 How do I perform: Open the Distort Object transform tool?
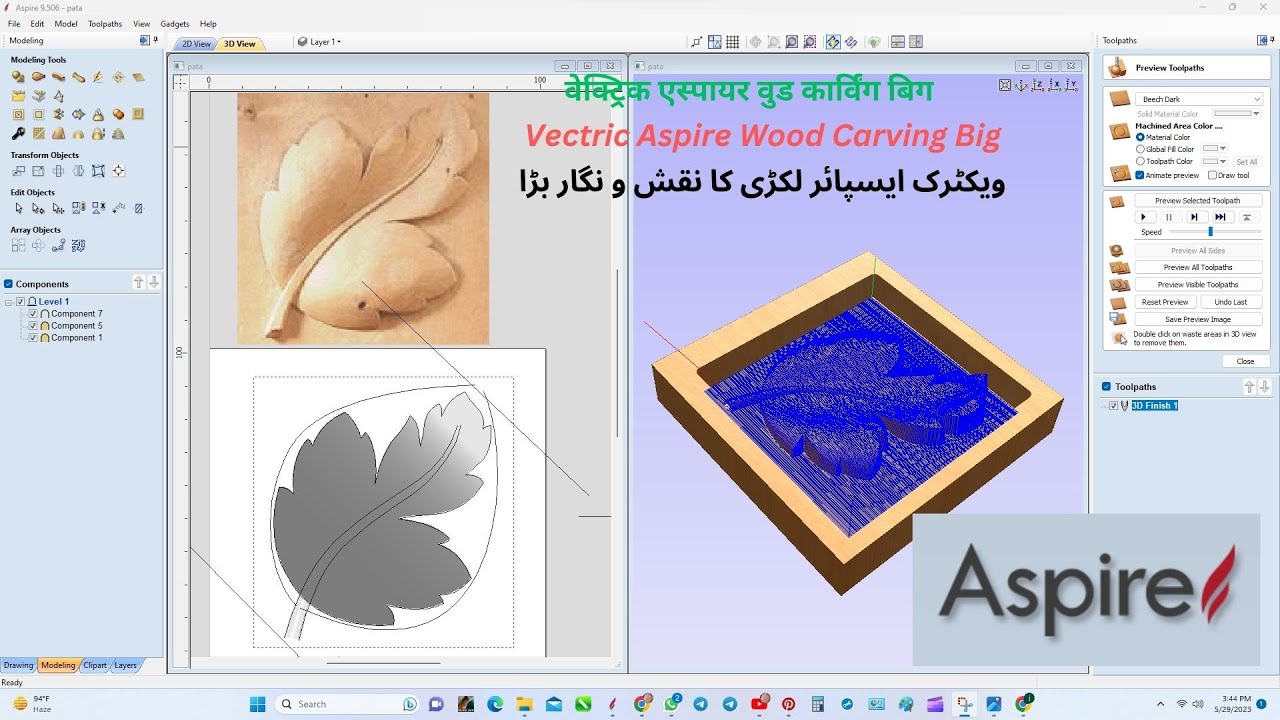[98, 171]
